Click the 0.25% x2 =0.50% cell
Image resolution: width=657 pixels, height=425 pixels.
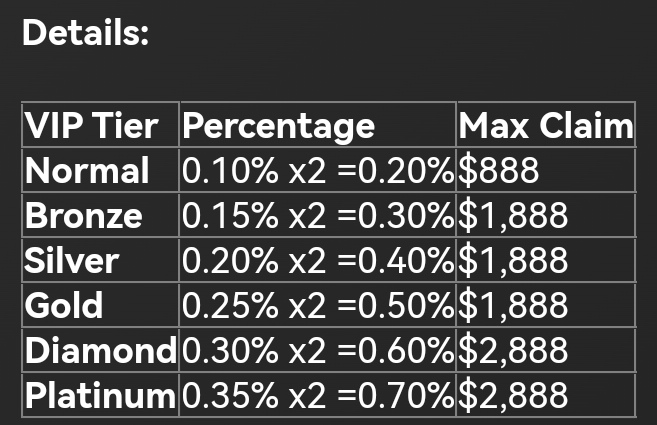(x=318, y=306)
